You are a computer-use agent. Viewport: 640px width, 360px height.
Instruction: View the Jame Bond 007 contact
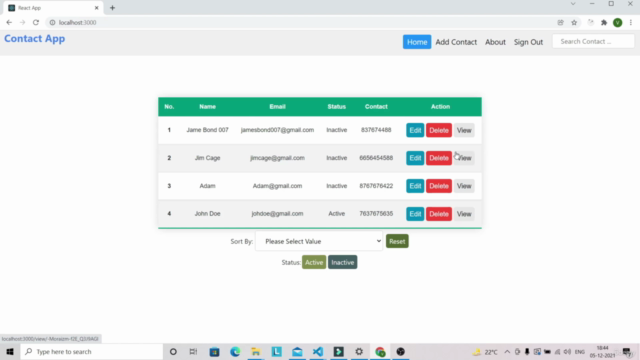pyautogui.click(x=464, y=130)
